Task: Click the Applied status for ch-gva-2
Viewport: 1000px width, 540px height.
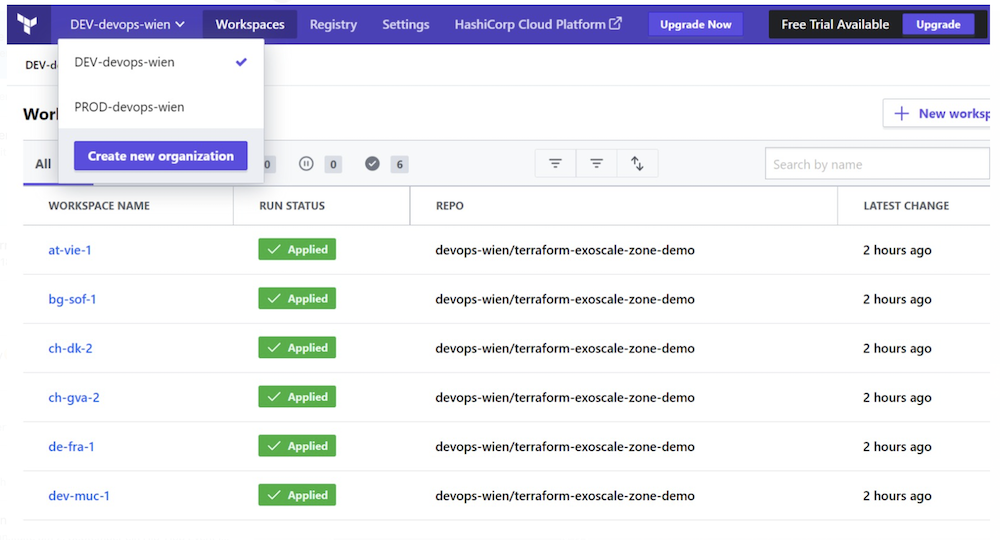Action: [297, 397]
